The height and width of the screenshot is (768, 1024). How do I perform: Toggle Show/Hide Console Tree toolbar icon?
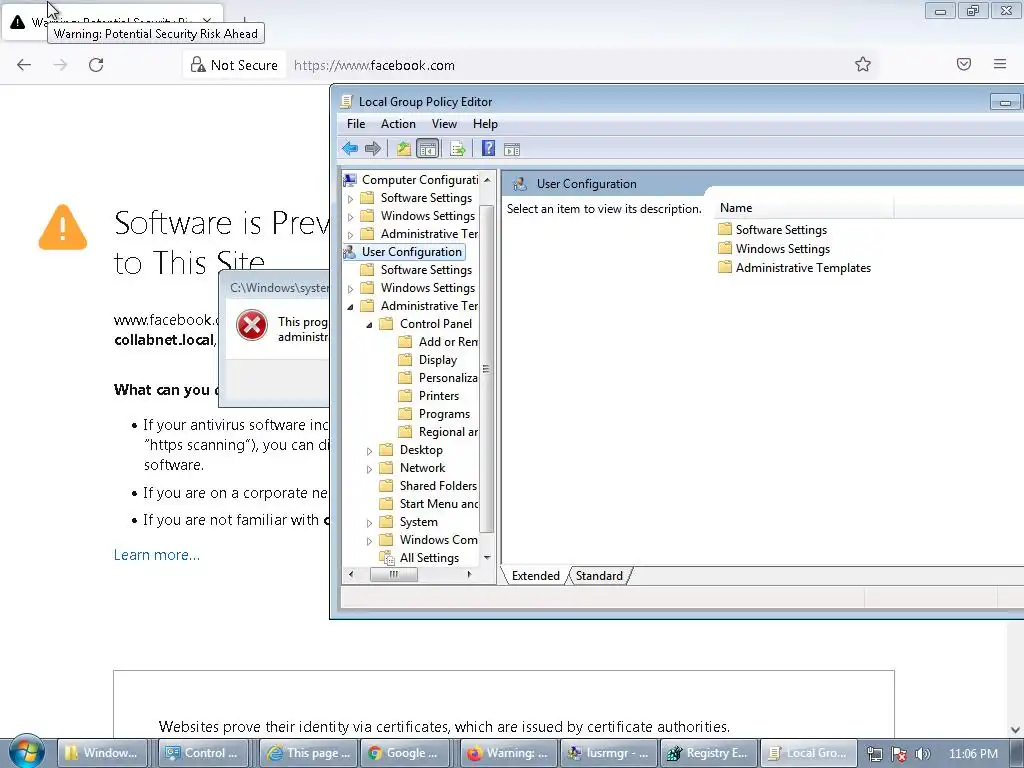(428, 149)
